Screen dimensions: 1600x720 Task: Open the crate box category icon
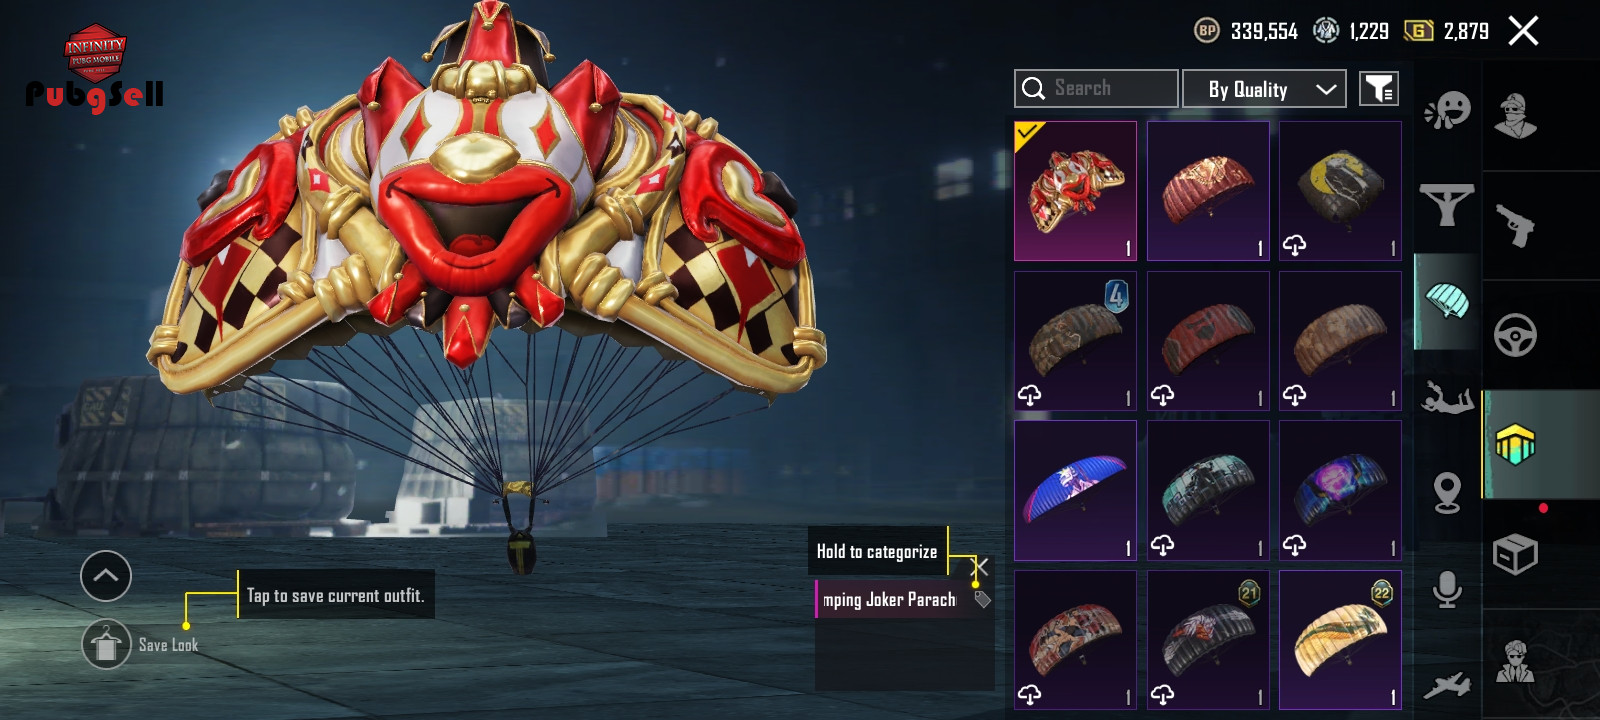1515,554
